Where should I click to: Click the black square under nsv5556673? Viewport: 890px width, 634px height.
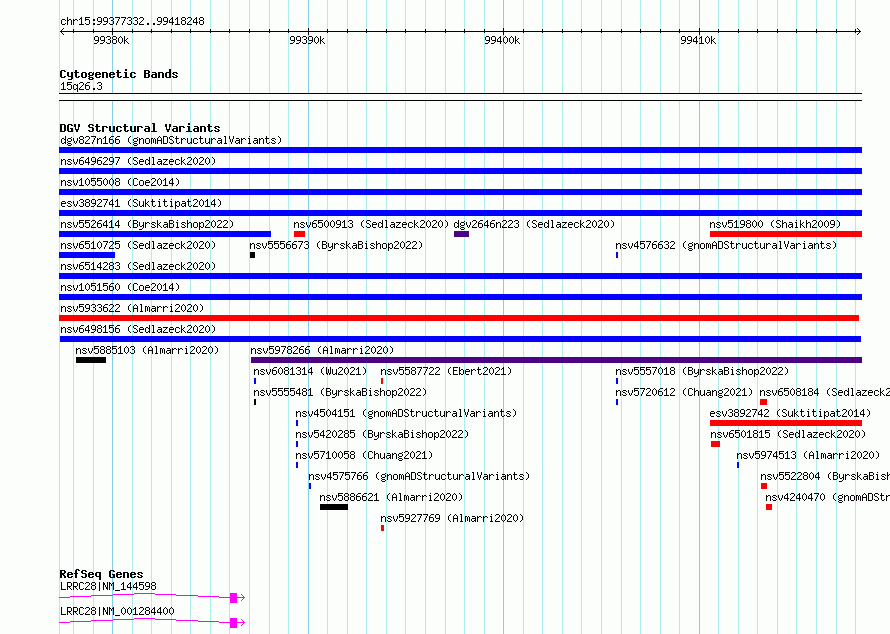[x=253, y=255]
